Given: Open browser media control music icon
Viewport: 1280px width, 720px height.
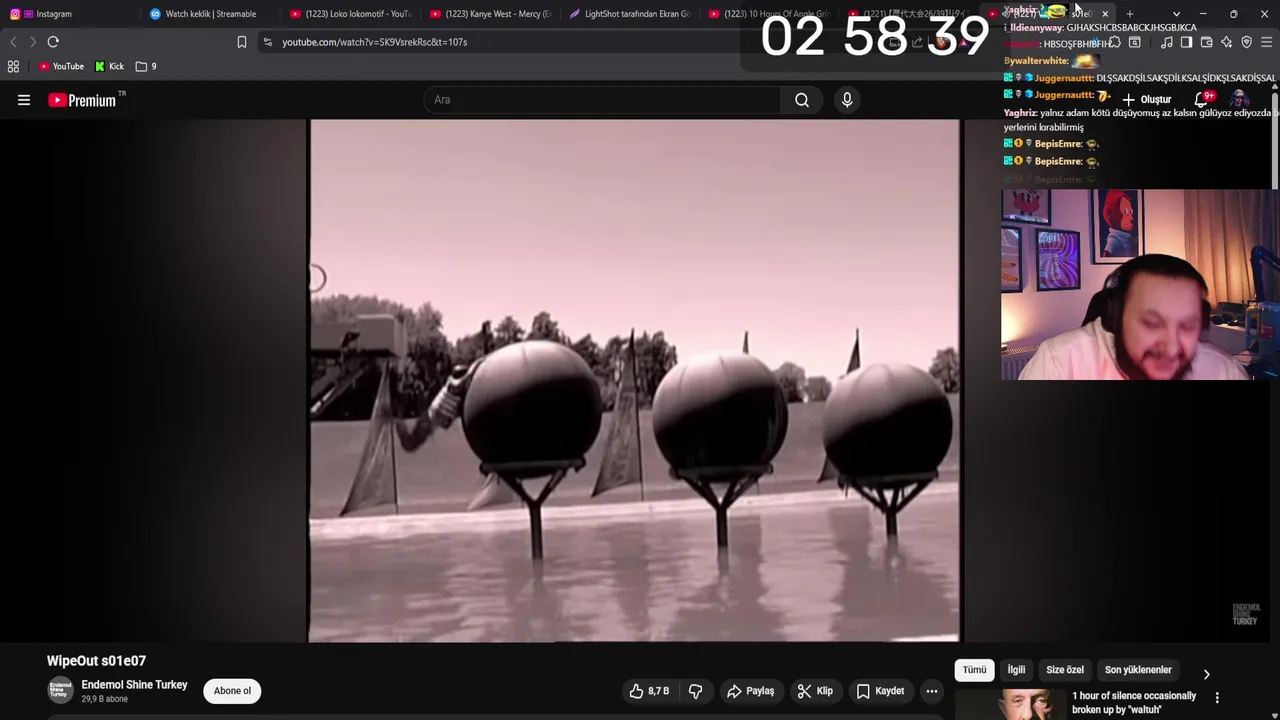Looking at the screenshot, I should pos(1166,42).
